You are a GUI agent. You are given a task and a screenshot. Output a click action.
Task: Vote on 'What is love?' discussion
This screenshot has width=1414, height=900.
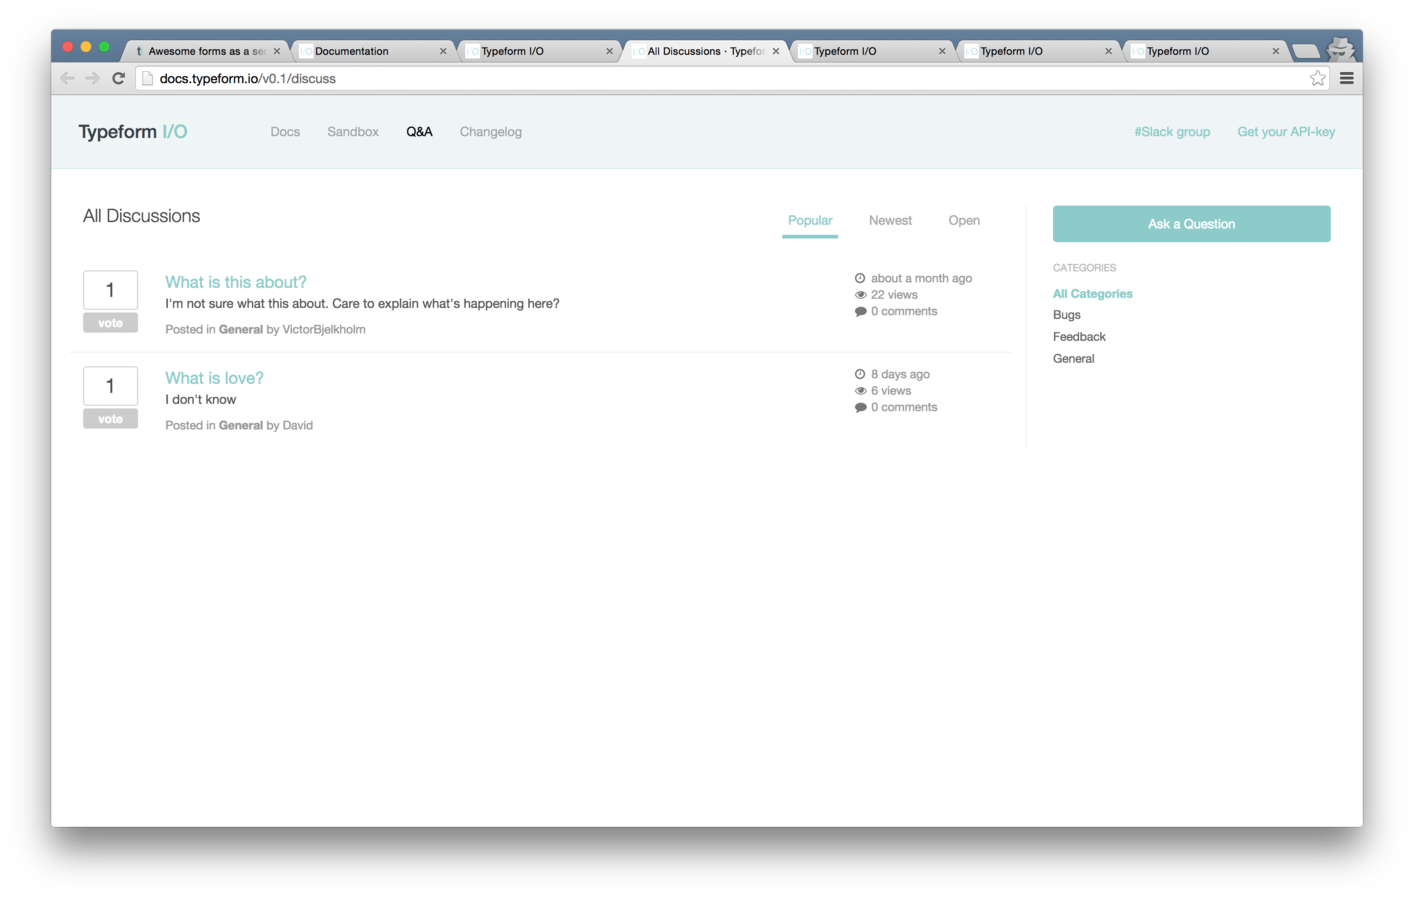(x=110, y=419)
